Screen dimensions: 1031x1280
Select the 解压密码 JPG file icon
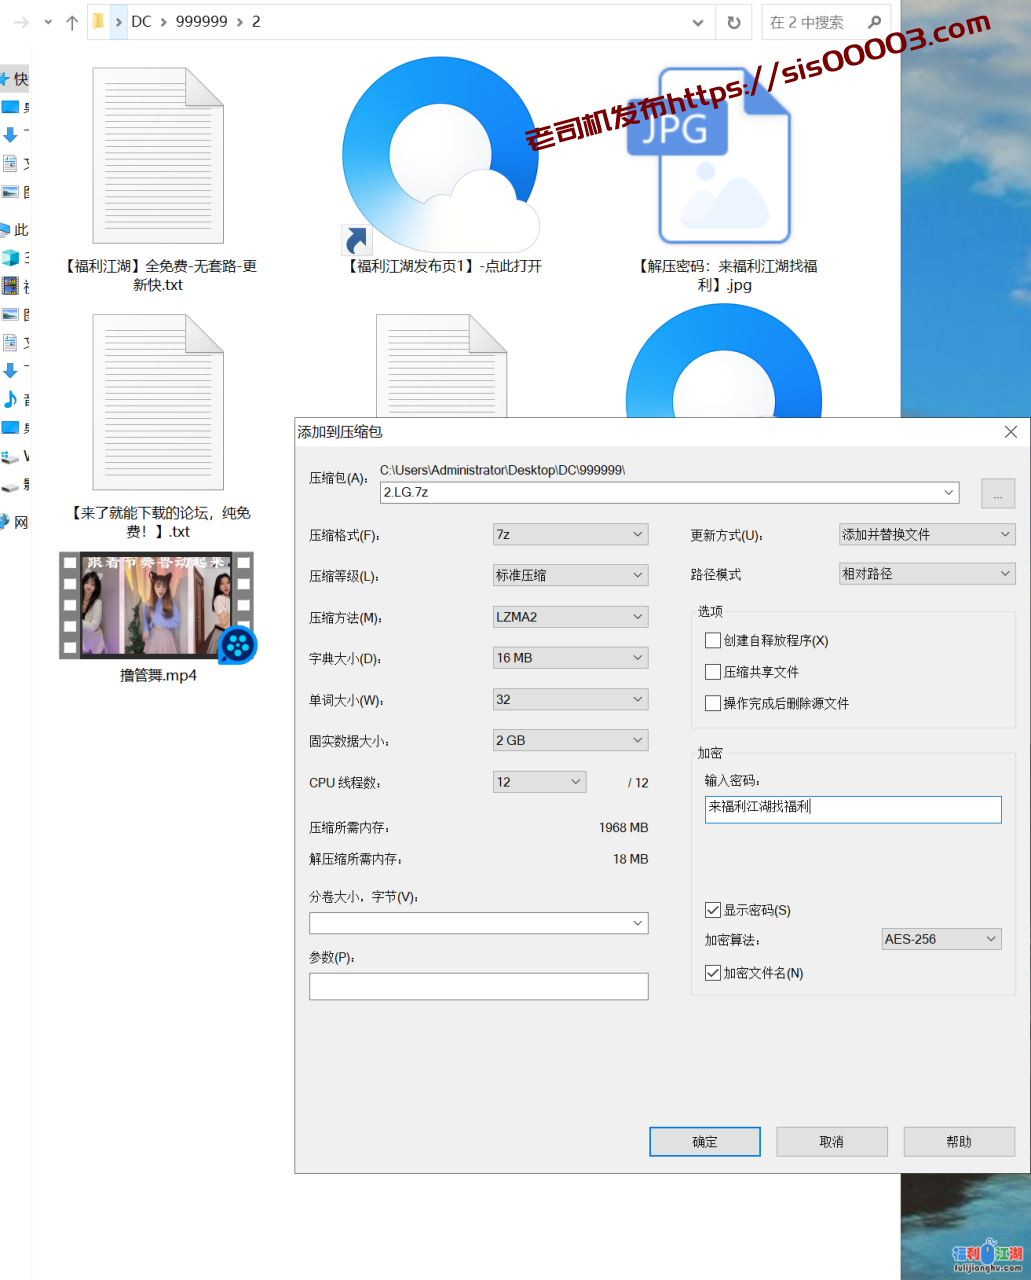724,156
